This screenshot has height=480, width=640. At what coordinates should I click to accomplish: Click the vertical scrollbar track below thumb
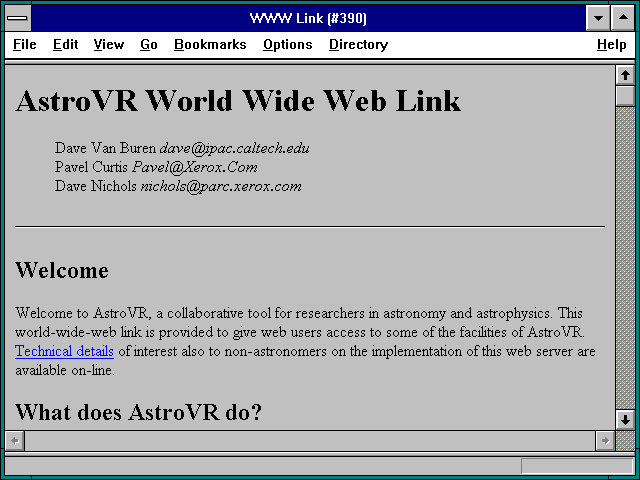tap(625, 257)
